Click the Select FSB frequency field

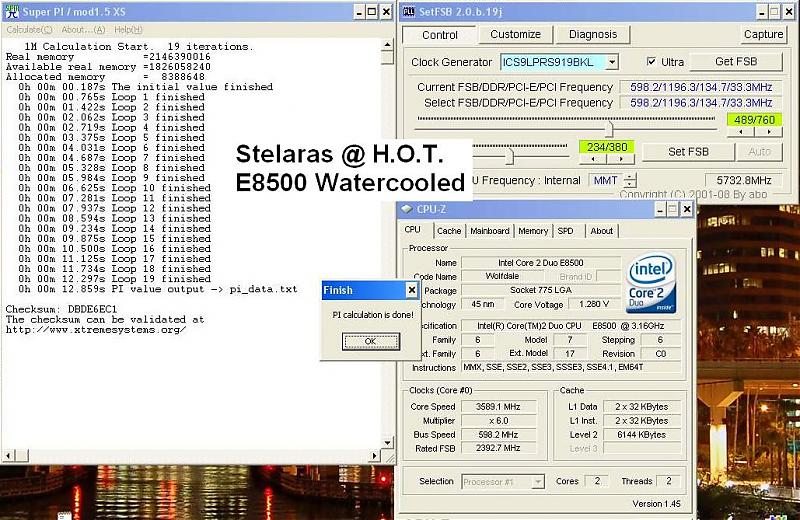[701, 103]
